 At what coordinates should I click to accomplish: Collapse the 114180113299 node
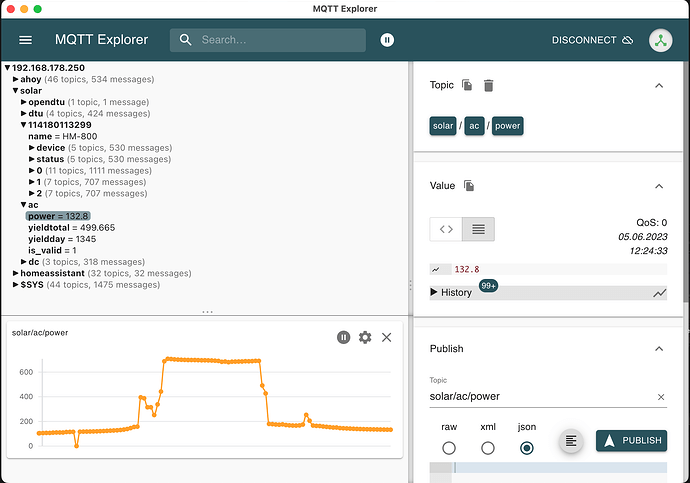(24, 125)
